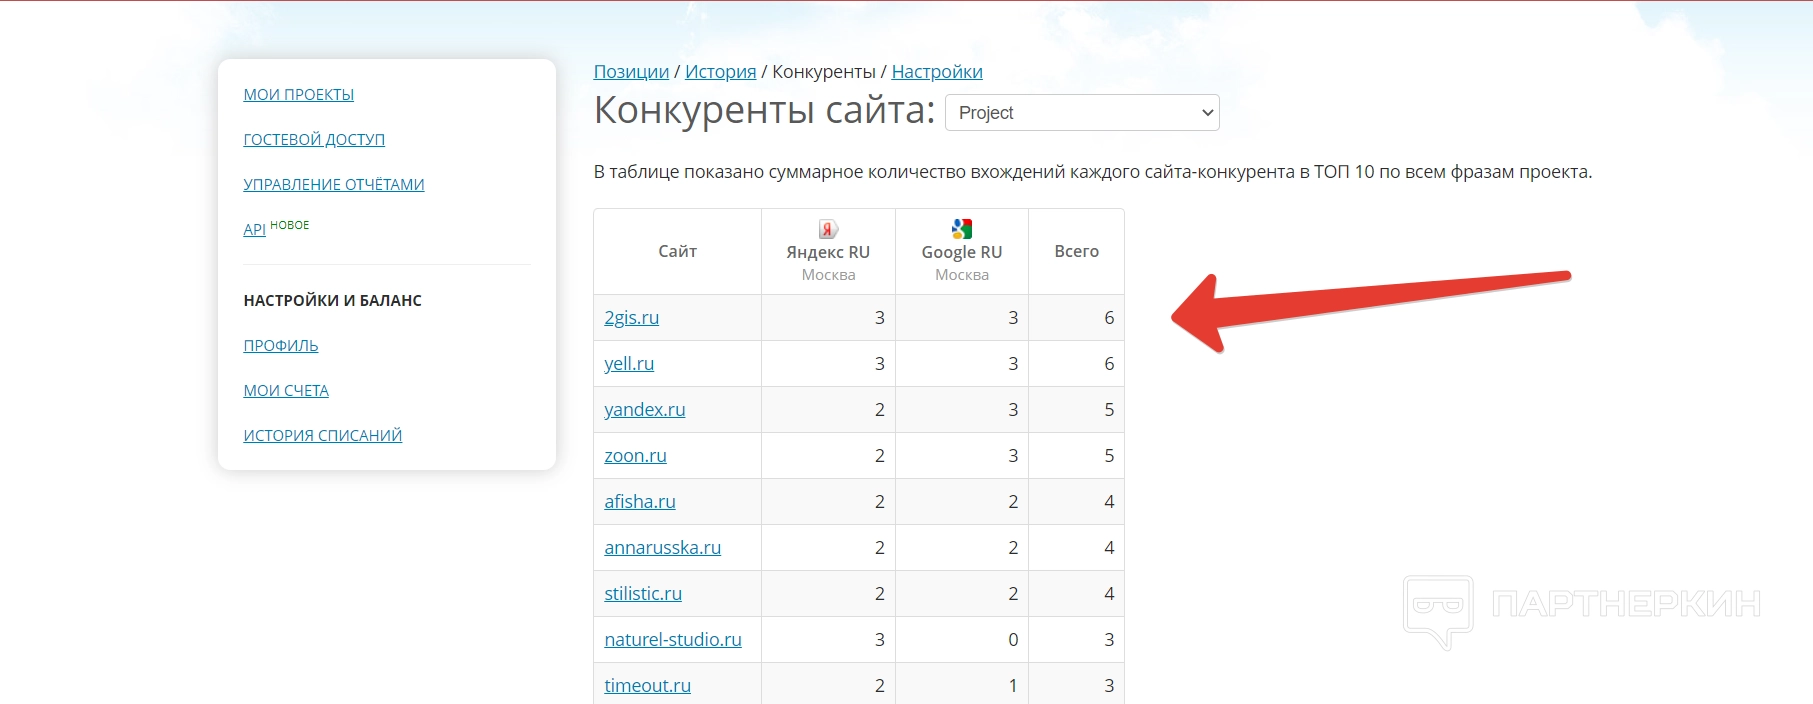Click the Google value 2 in stilistic.ru row
Image resolution: width=1813 pixels, height=704 pixels.
[1013, 594]
